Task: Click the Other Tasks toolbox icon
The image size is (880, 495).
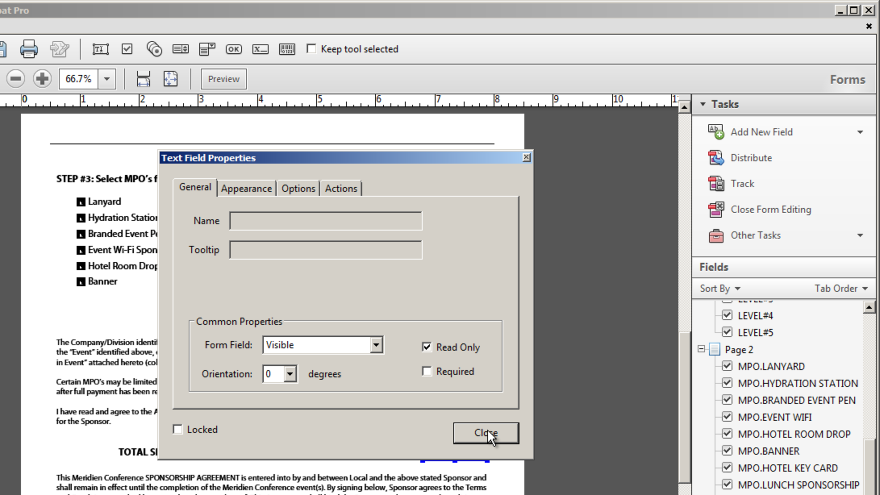Action: click(x=716, y=235)
